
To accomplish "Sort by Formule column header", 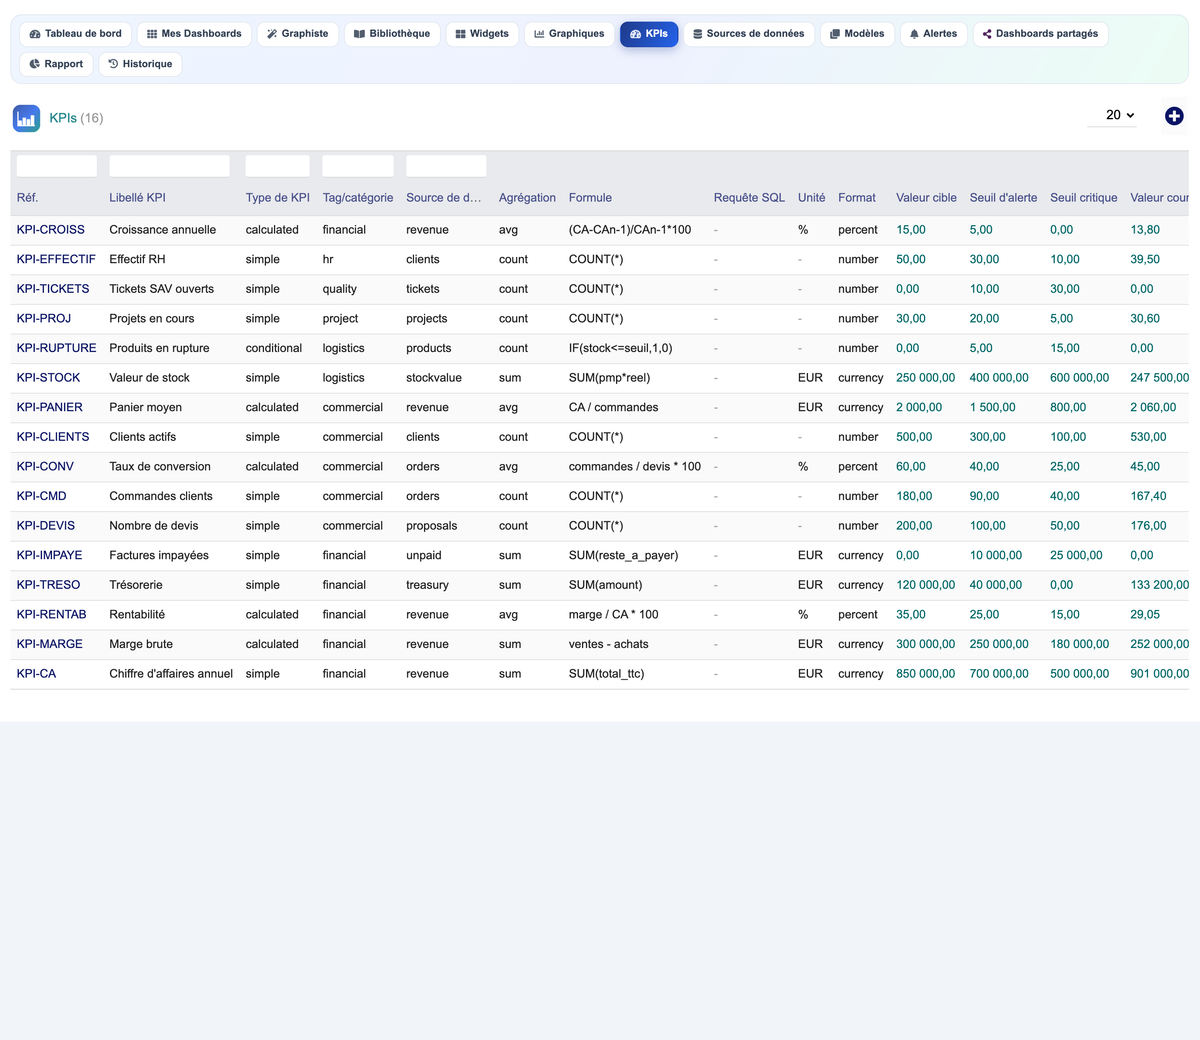I will tap(590, 198).
